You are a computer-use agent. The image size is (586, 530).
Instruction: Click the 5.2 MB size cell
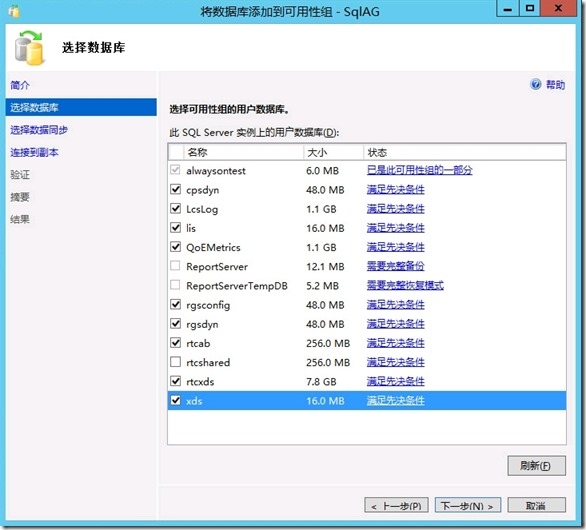(322, 286)
